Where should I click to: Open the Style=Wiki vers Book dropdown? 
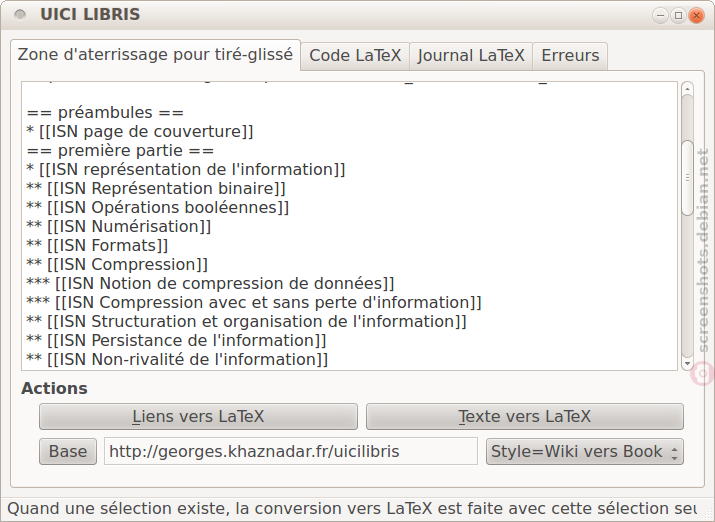click(x=585, y=451)
